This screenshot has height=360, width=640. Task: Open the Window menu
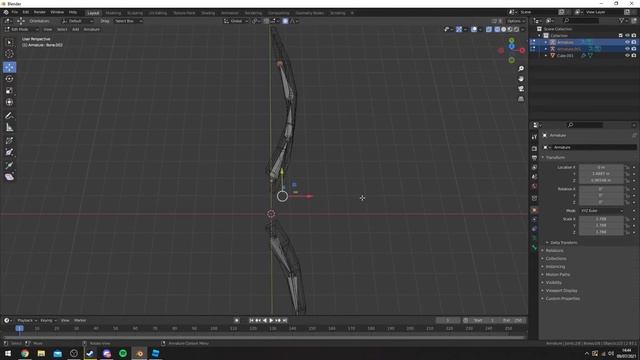tap(57, 12)
